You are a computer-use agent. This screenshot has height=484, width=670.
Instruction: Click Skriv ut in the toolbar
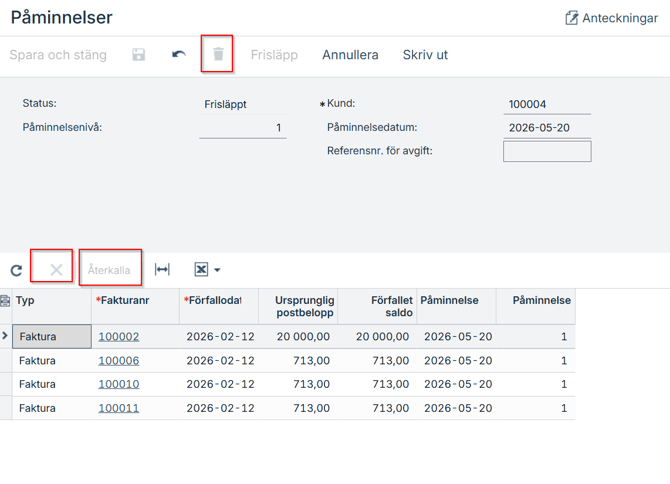[425, 55]
